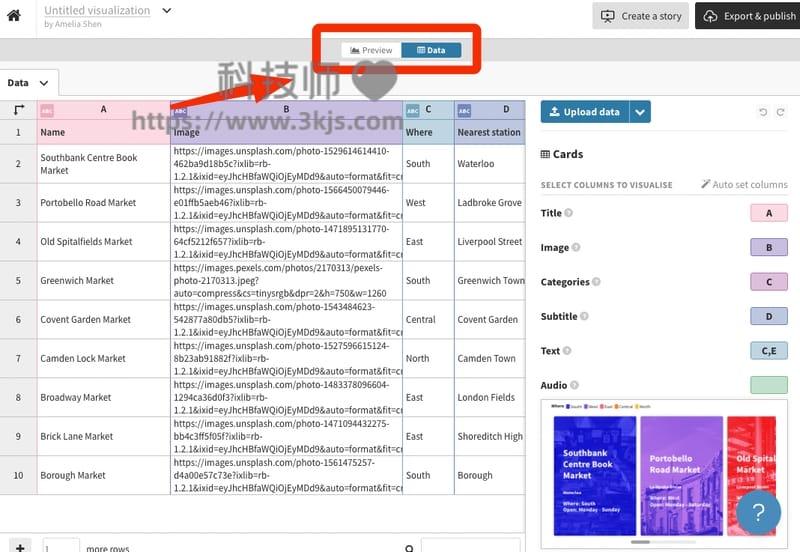The height and width of the screenshot is (552, 800).
Task: Open help info icon next to Audio
Action: coord(574,385)
